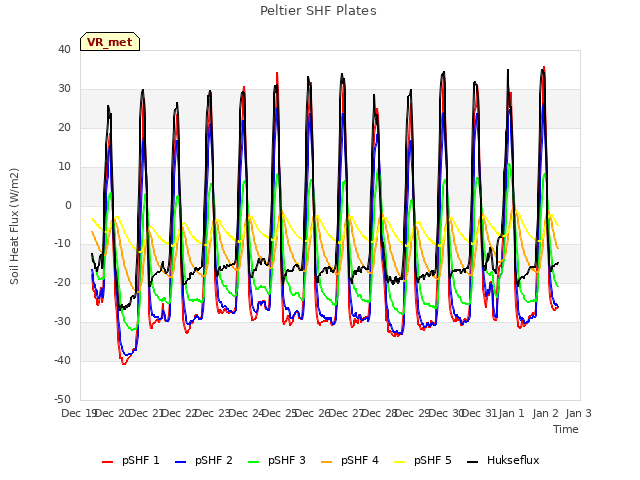
Task: Click the Soil Heat Flux (W/m2) axis label
Action: tap(14, 226)
